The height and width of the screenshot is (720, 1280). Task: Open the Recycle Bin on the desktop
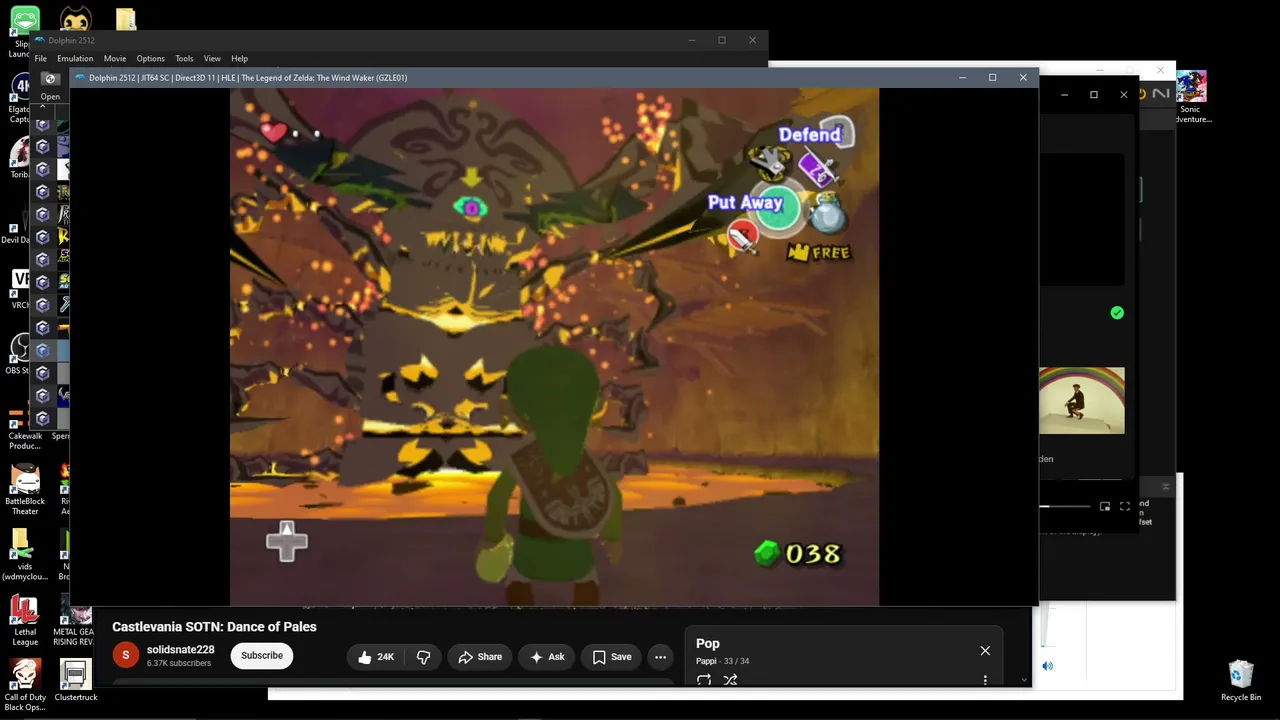point(1241,680)
